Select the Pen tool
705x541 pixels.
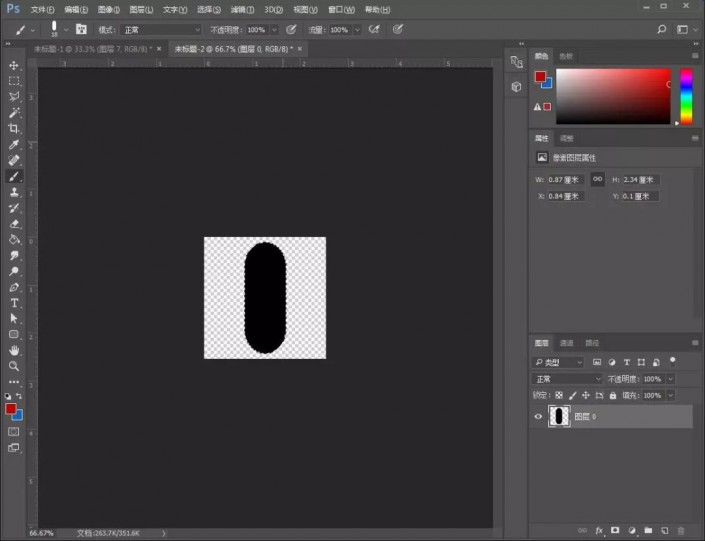tap(14, 287)
